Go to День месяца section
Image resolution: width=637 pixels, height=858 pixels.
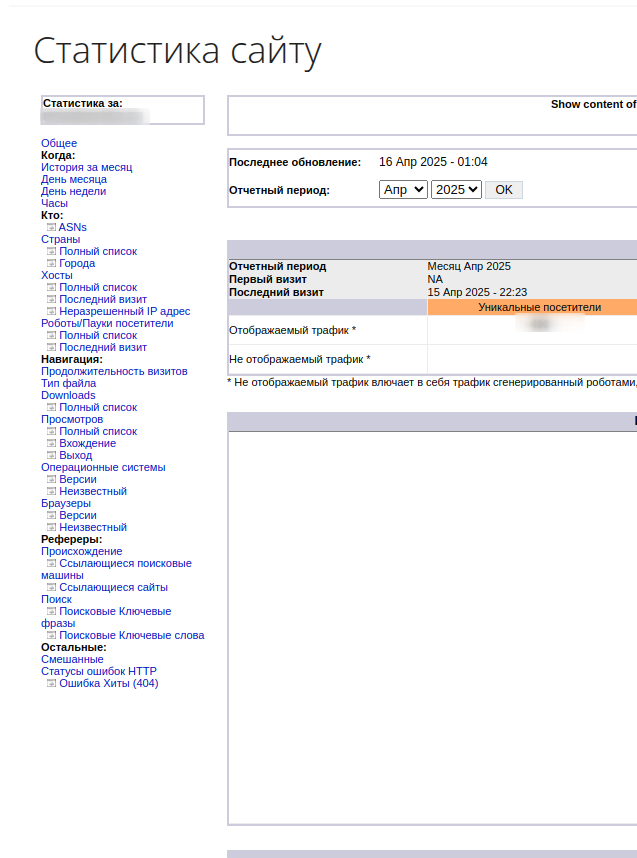pyautogui.click(x=74, y=179)
